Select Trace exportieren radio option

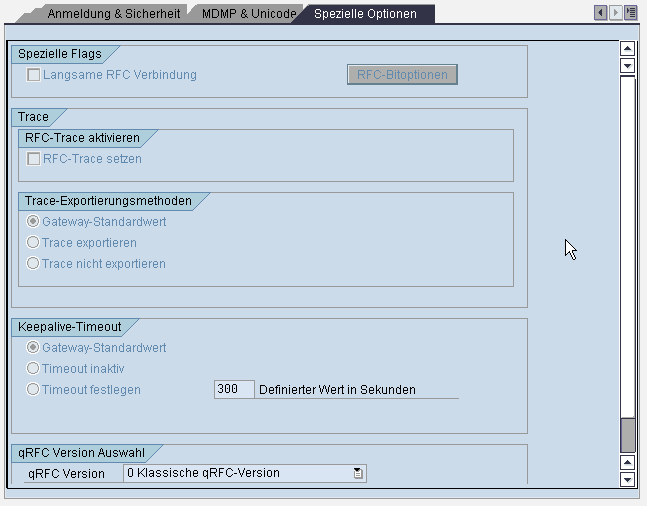point(34,243)
